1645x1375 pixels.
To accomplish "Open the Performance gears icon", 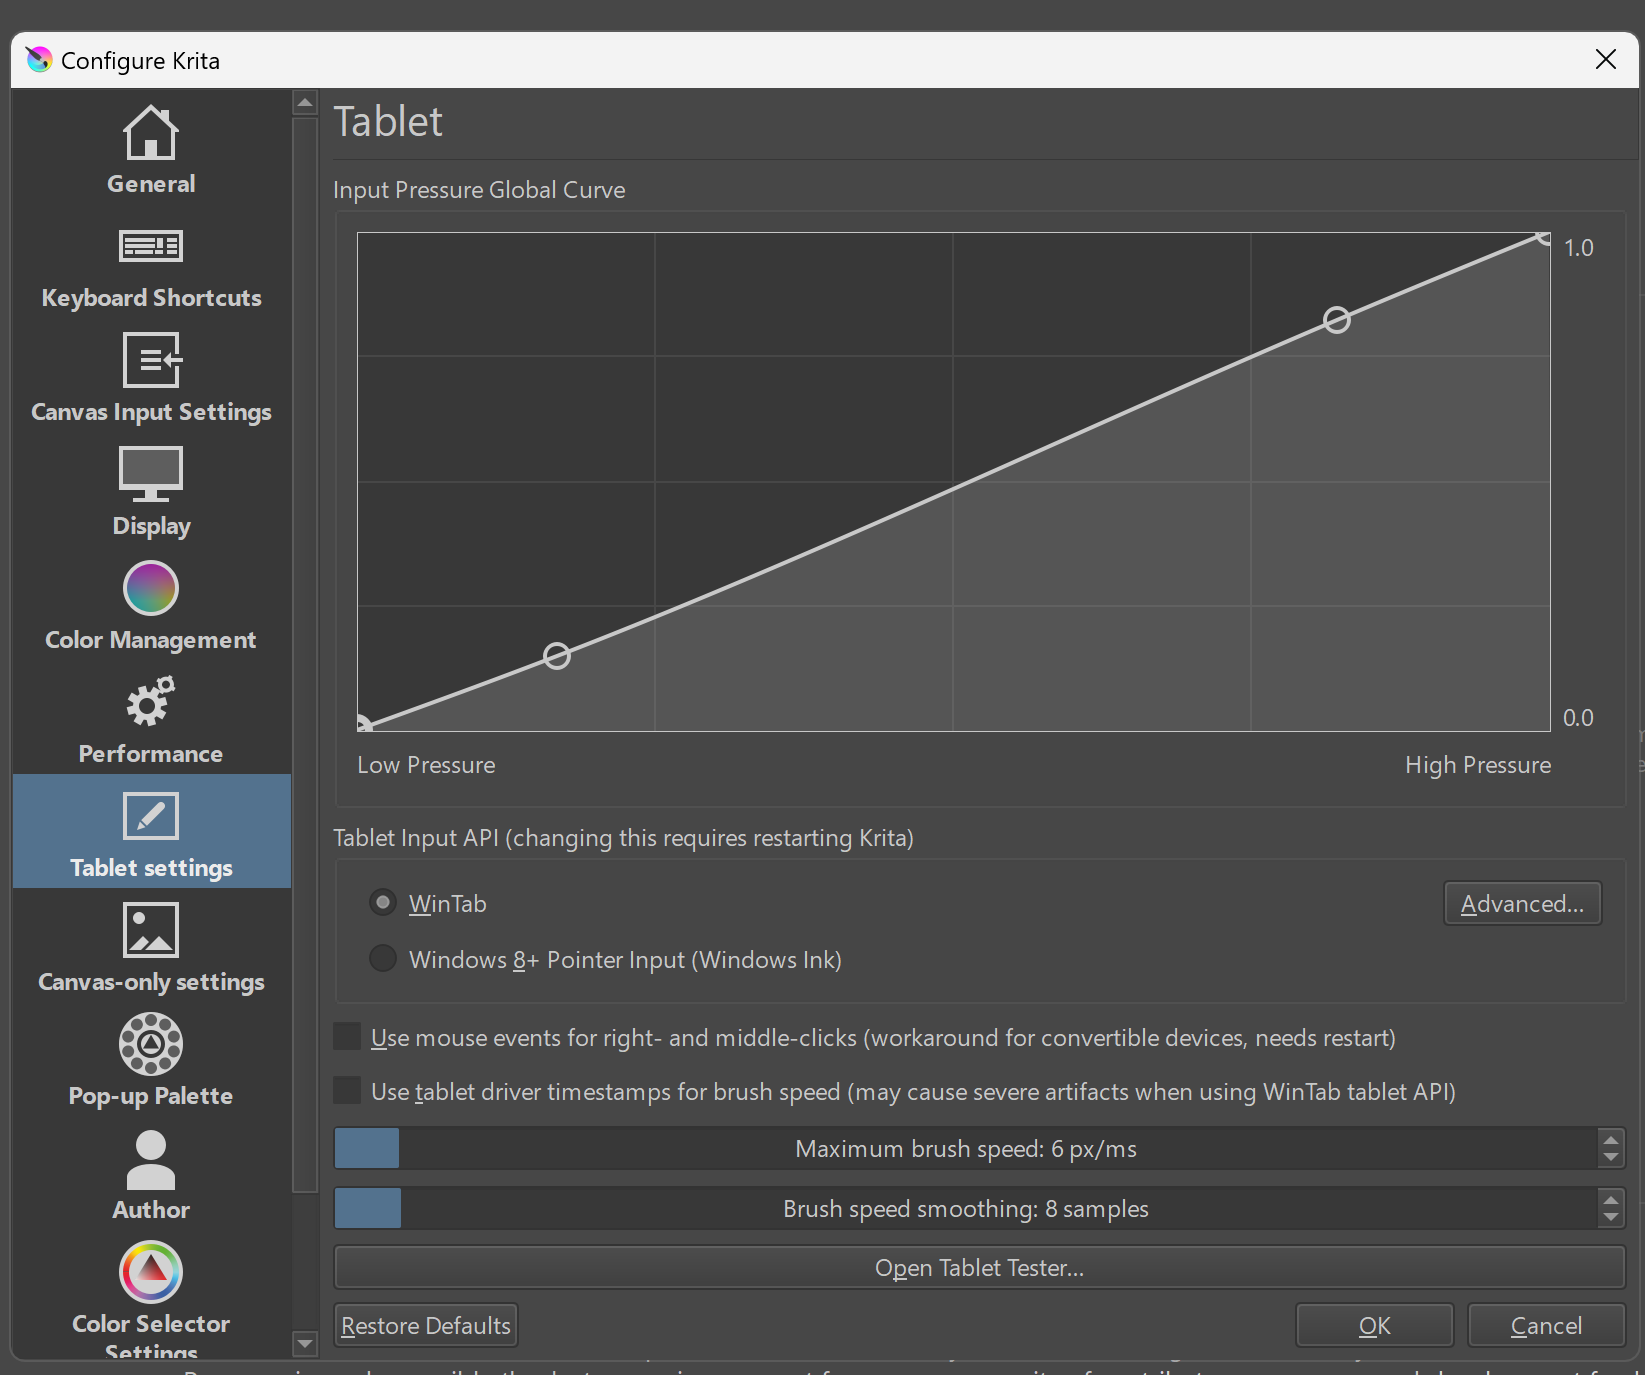I will (151, 702).
